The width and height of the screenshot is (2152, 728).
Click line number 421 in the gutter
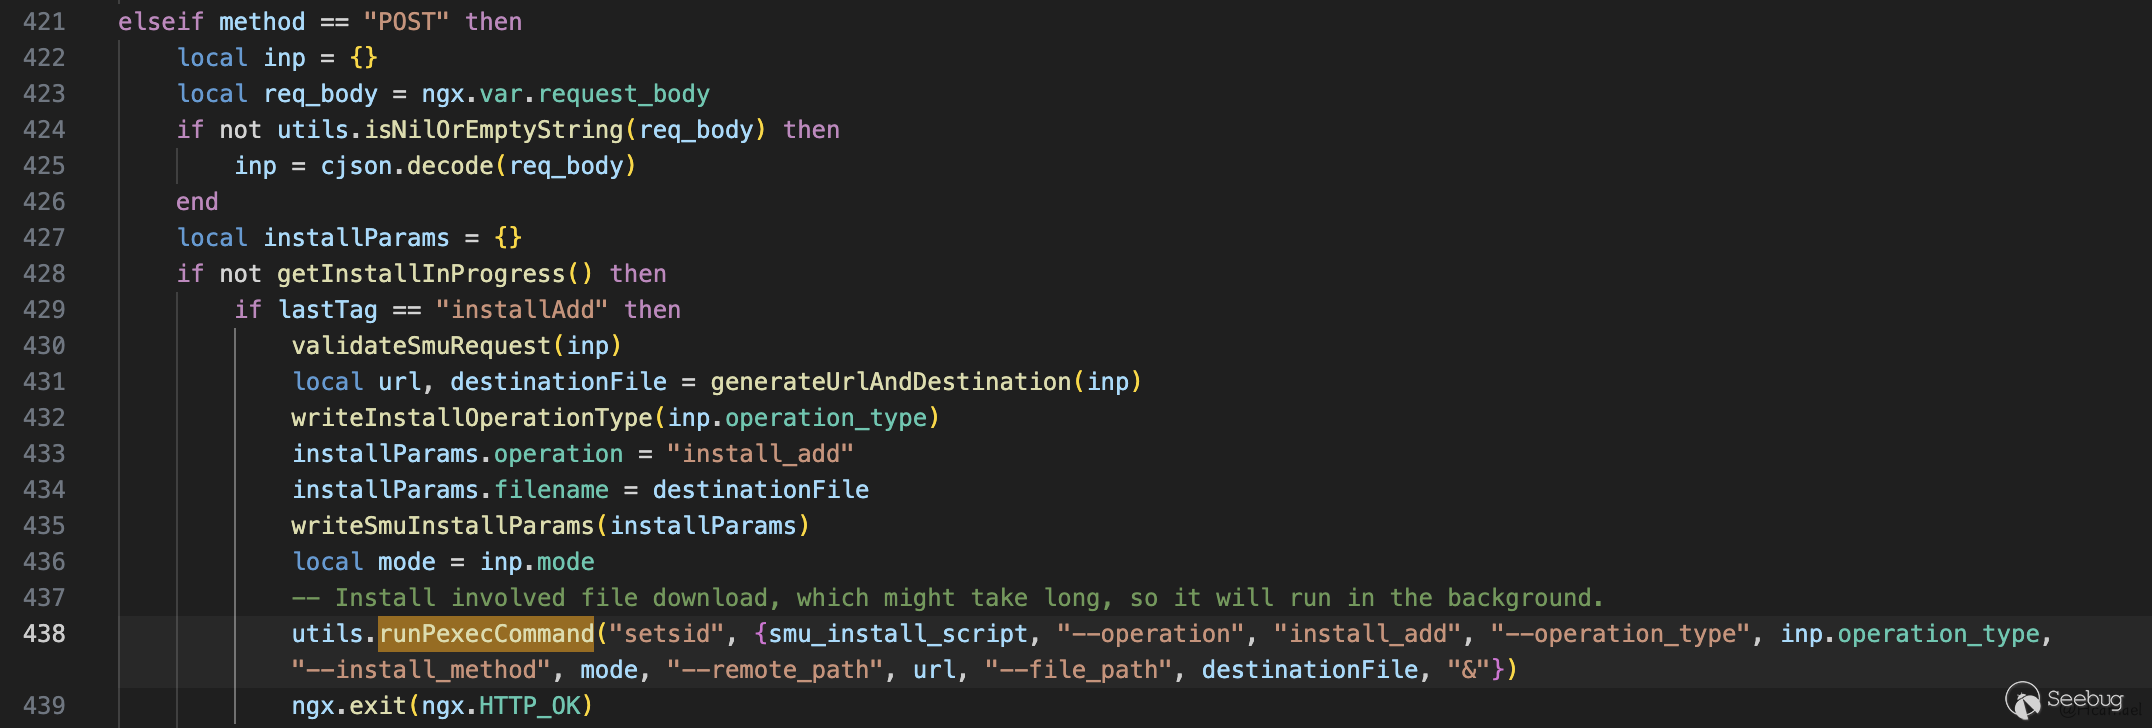pos(44,22)
